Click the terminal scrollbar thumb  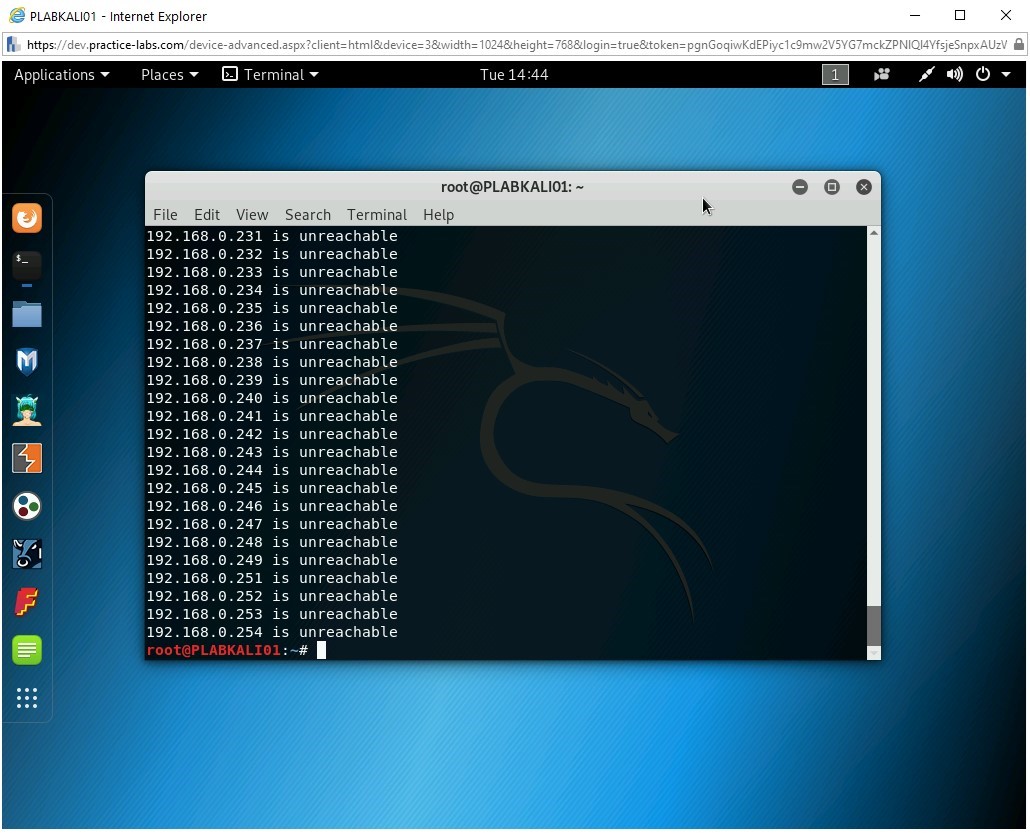[x=874, y=626]
